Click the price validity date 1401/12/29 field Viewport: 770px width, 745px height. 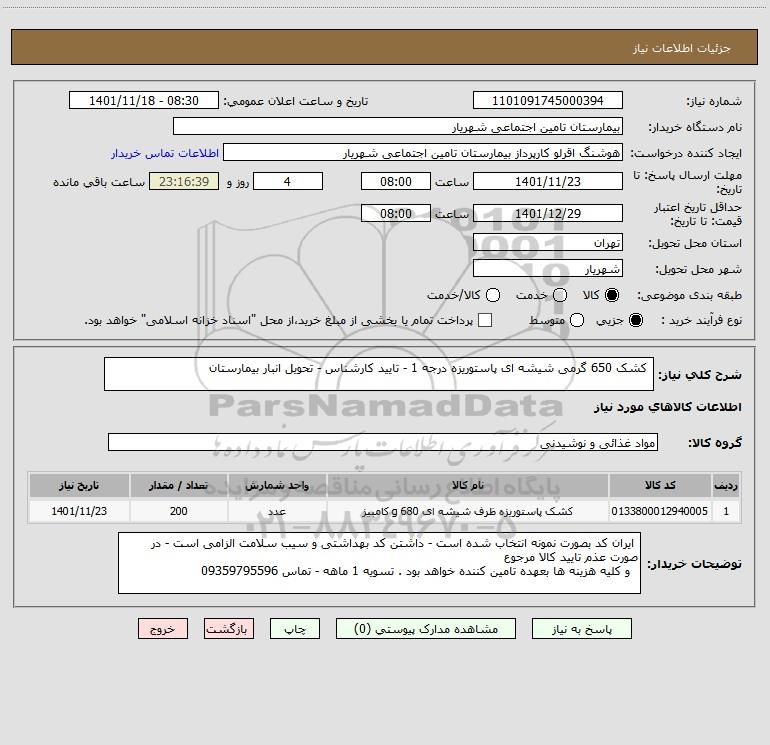coord(548,213)
